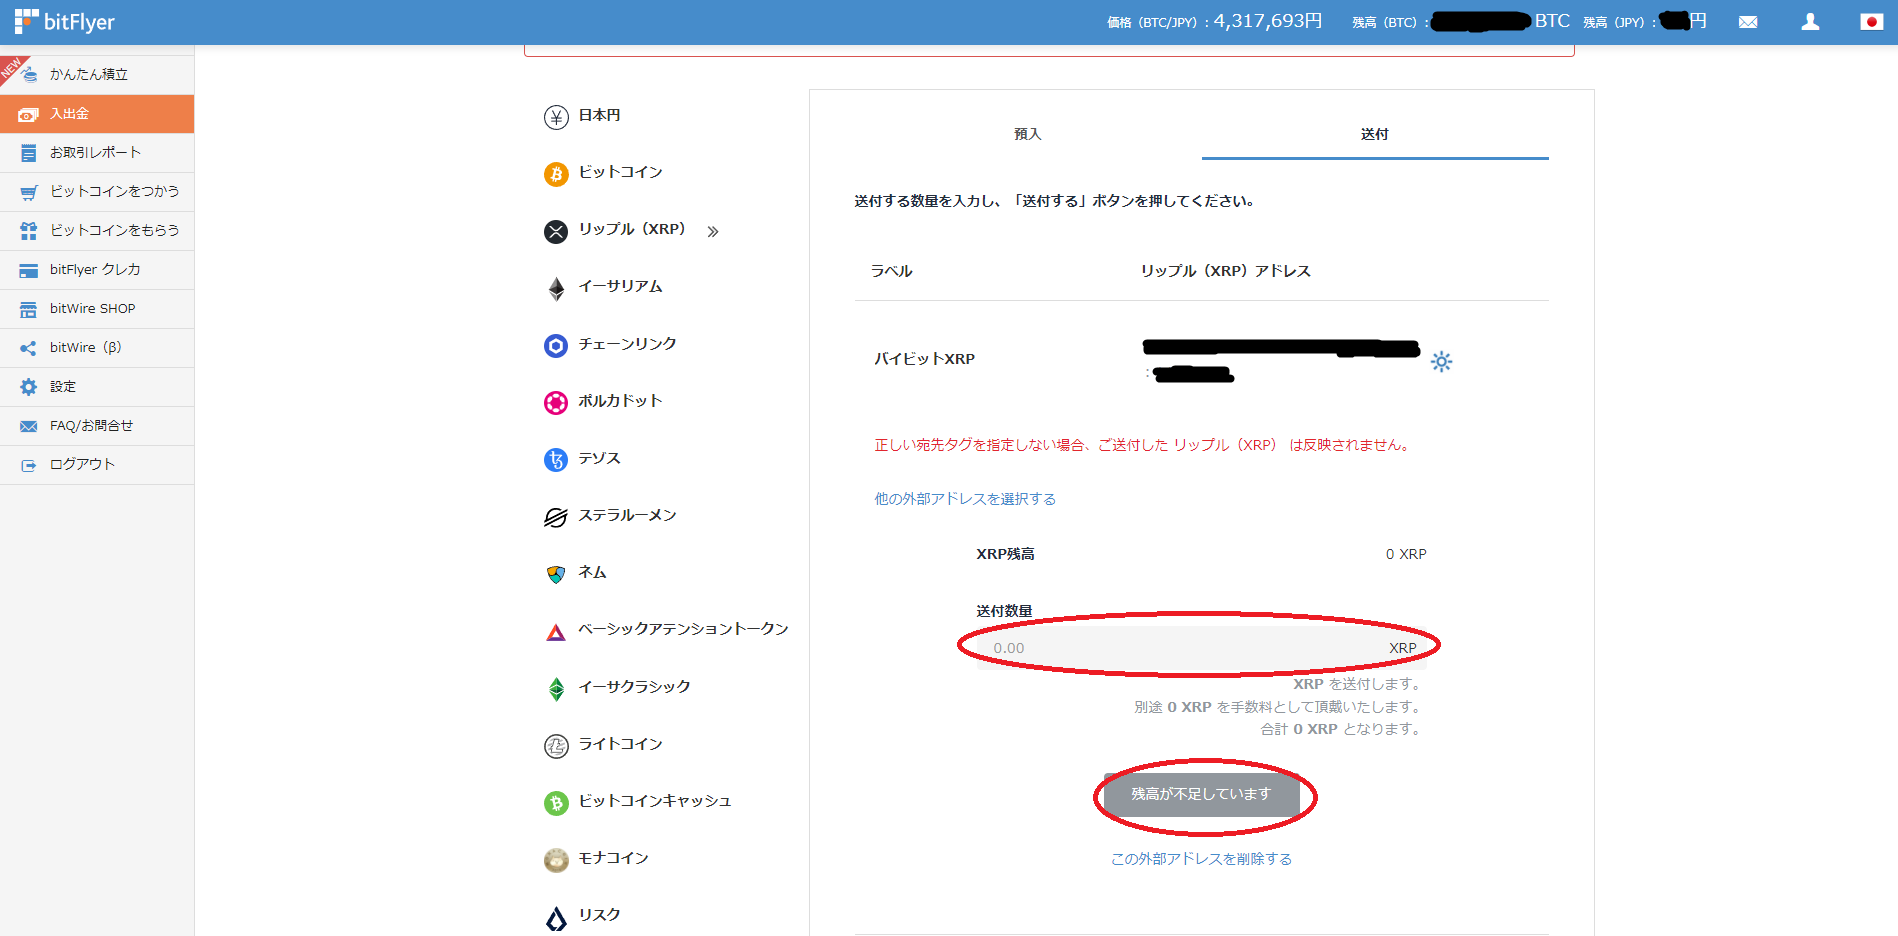Screen dimensions: 1898x936
Task: Click the store icon for bitWire SHOP
Action: (x=29, y=309)
